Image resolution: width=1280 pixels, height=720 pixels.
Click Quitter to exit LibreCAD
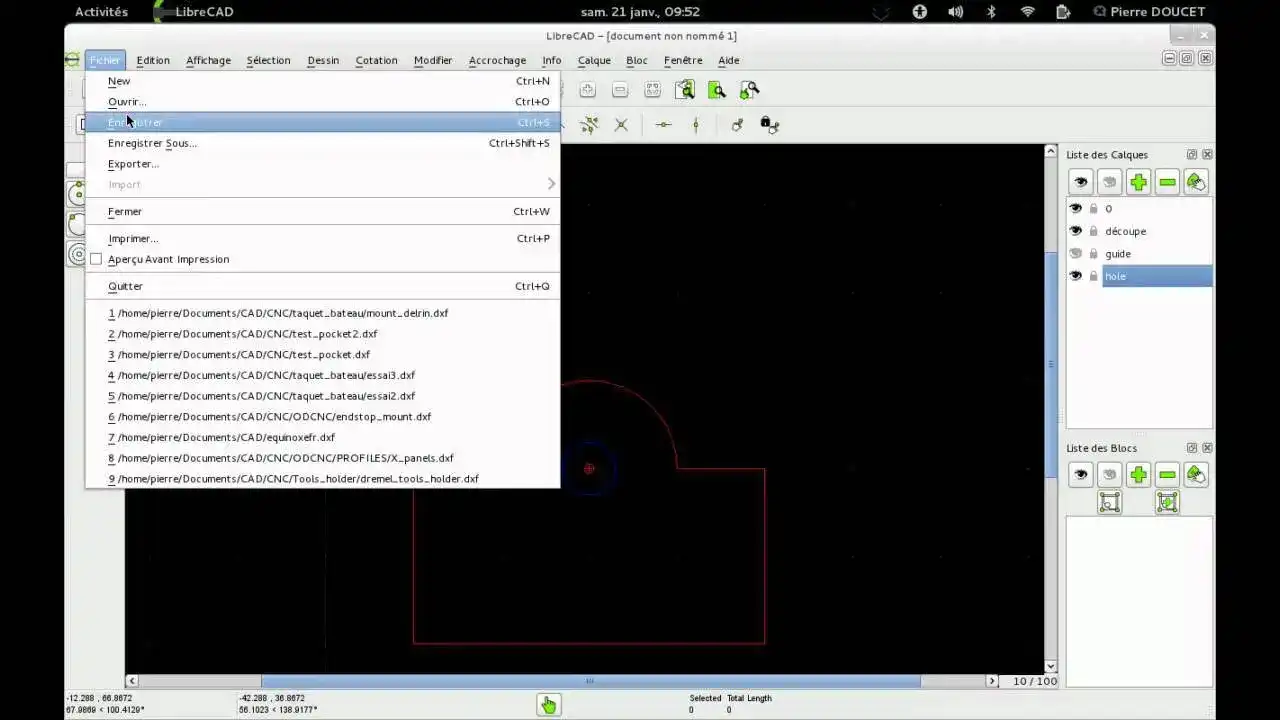point(125,286)
